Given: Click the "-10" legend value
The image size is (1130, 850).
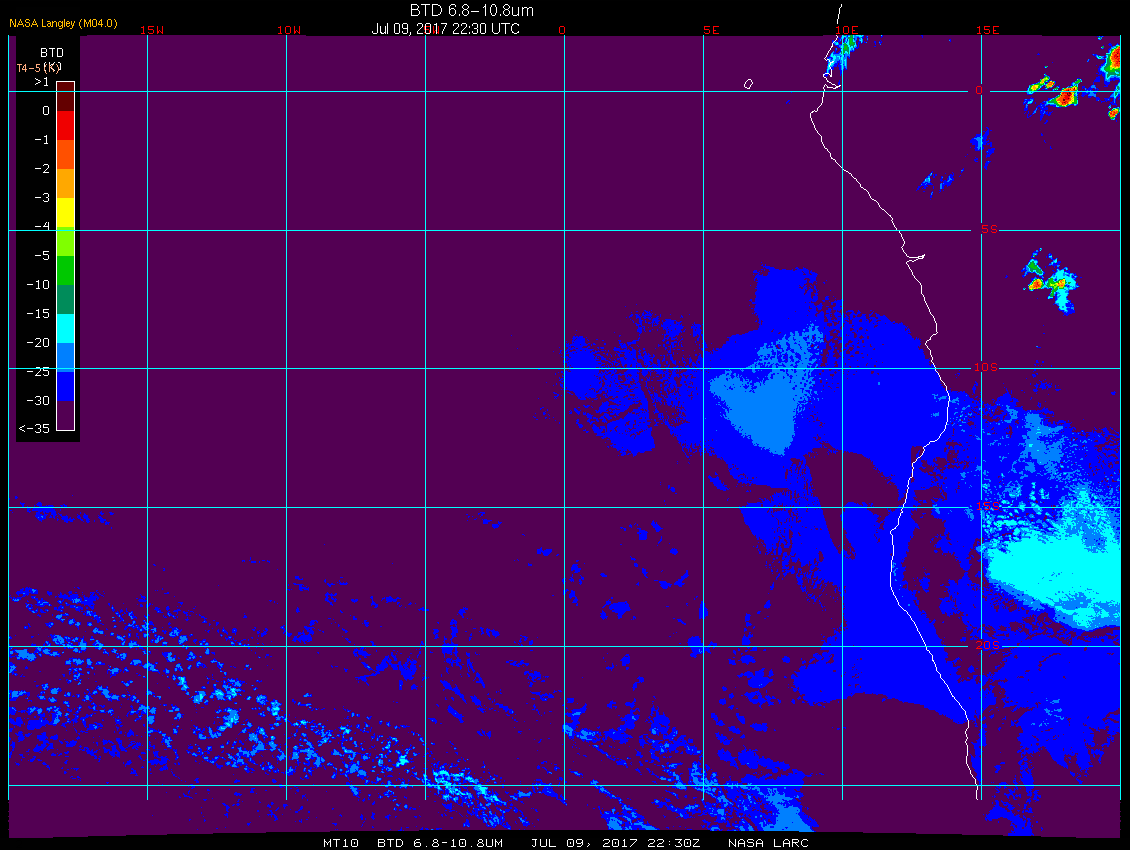Looking at the screenshot, I should point(38,285).
